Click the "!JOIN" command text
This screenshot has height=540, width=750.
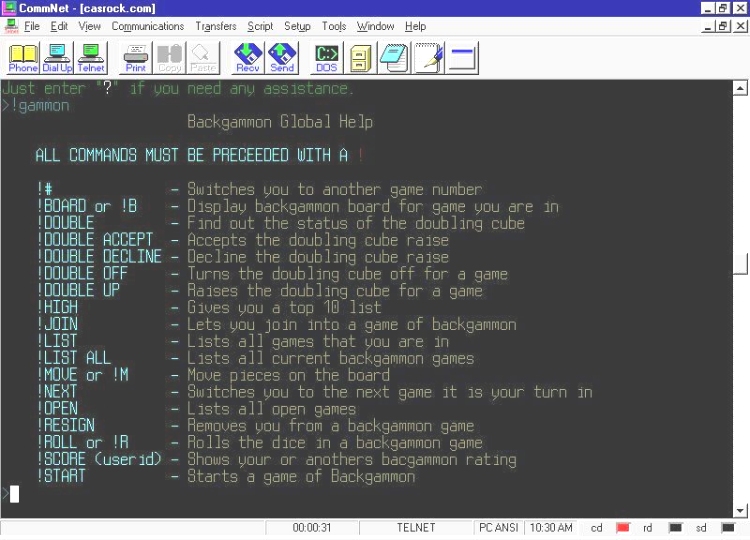[x=57, y=324]
